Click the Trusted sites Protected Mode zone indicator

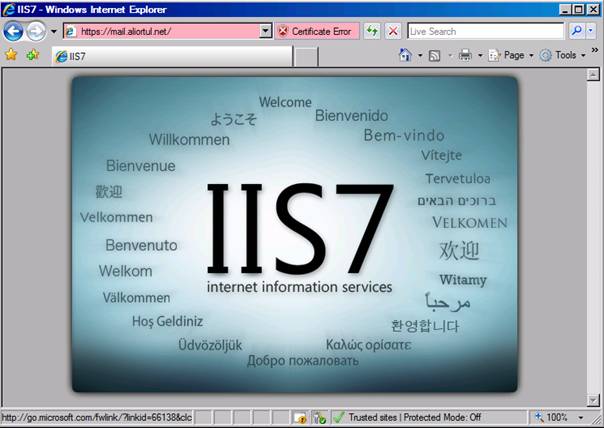(x=408, y=417)
